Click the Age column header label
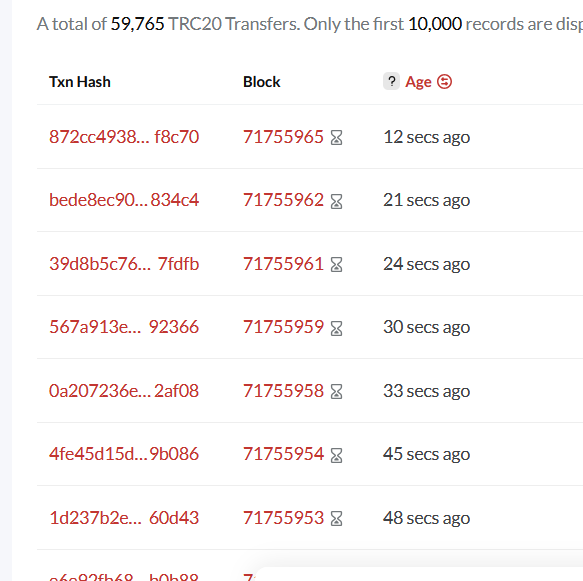The image size is (583, 581). coord(418,82)
